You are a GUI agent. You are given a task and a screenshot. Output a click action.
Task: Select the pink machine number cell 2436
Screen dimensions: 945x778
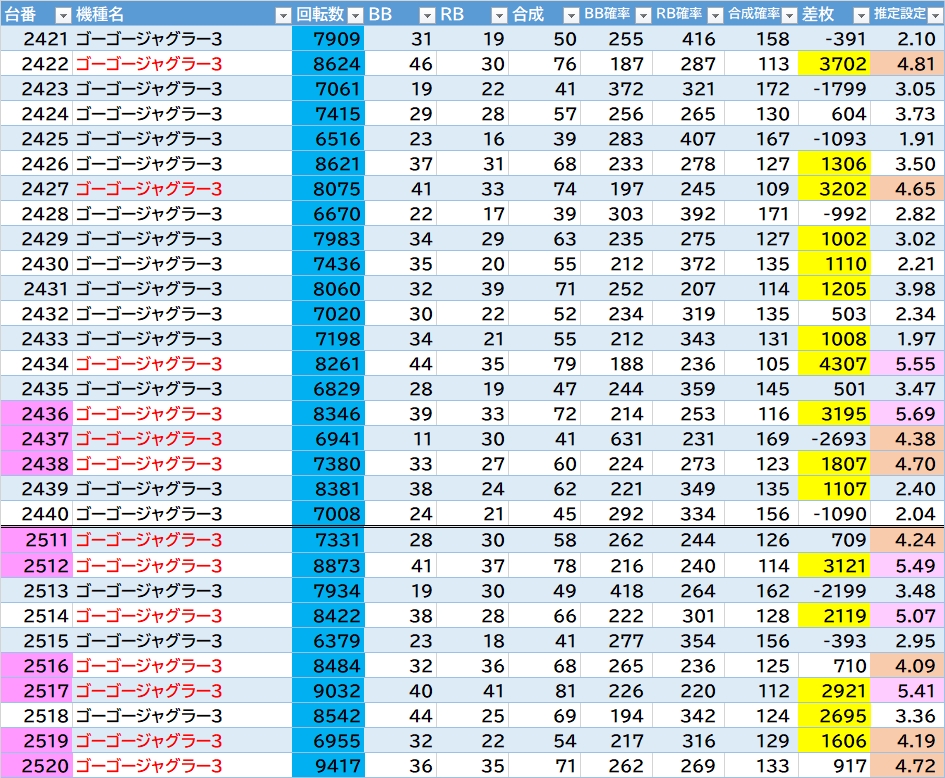point(37,414)
